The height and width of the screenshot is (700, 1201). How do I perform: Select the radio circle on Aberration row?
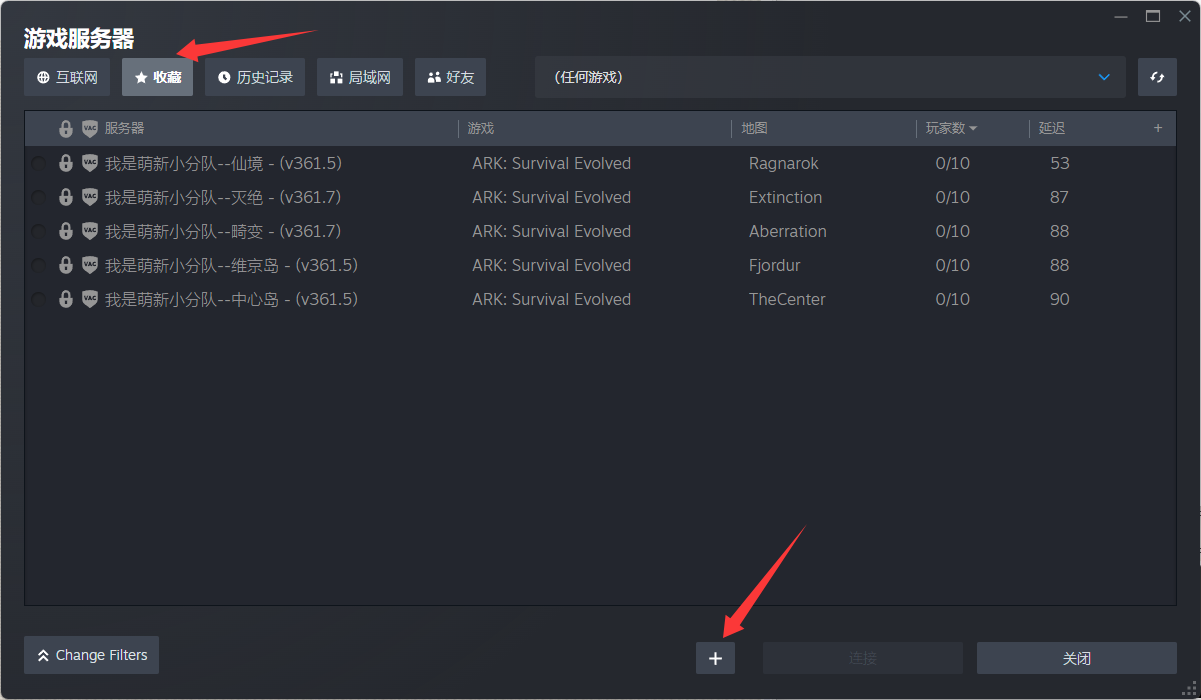coord(39,232)
